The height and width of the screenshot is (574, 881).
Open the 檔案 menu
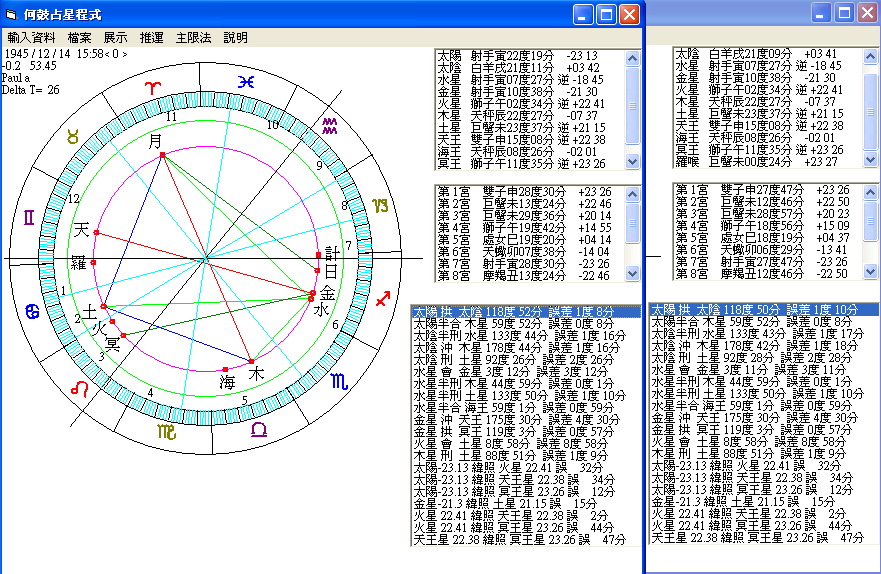pyautogui.click(x=80, y=37)
